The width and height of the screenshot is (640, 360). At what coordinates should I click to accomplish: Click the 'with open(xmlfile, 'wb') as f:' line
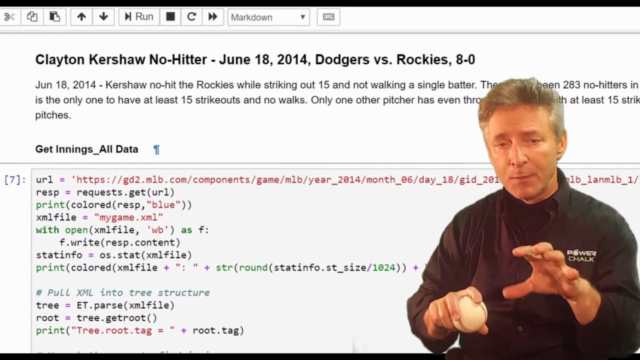coord(122,230)
